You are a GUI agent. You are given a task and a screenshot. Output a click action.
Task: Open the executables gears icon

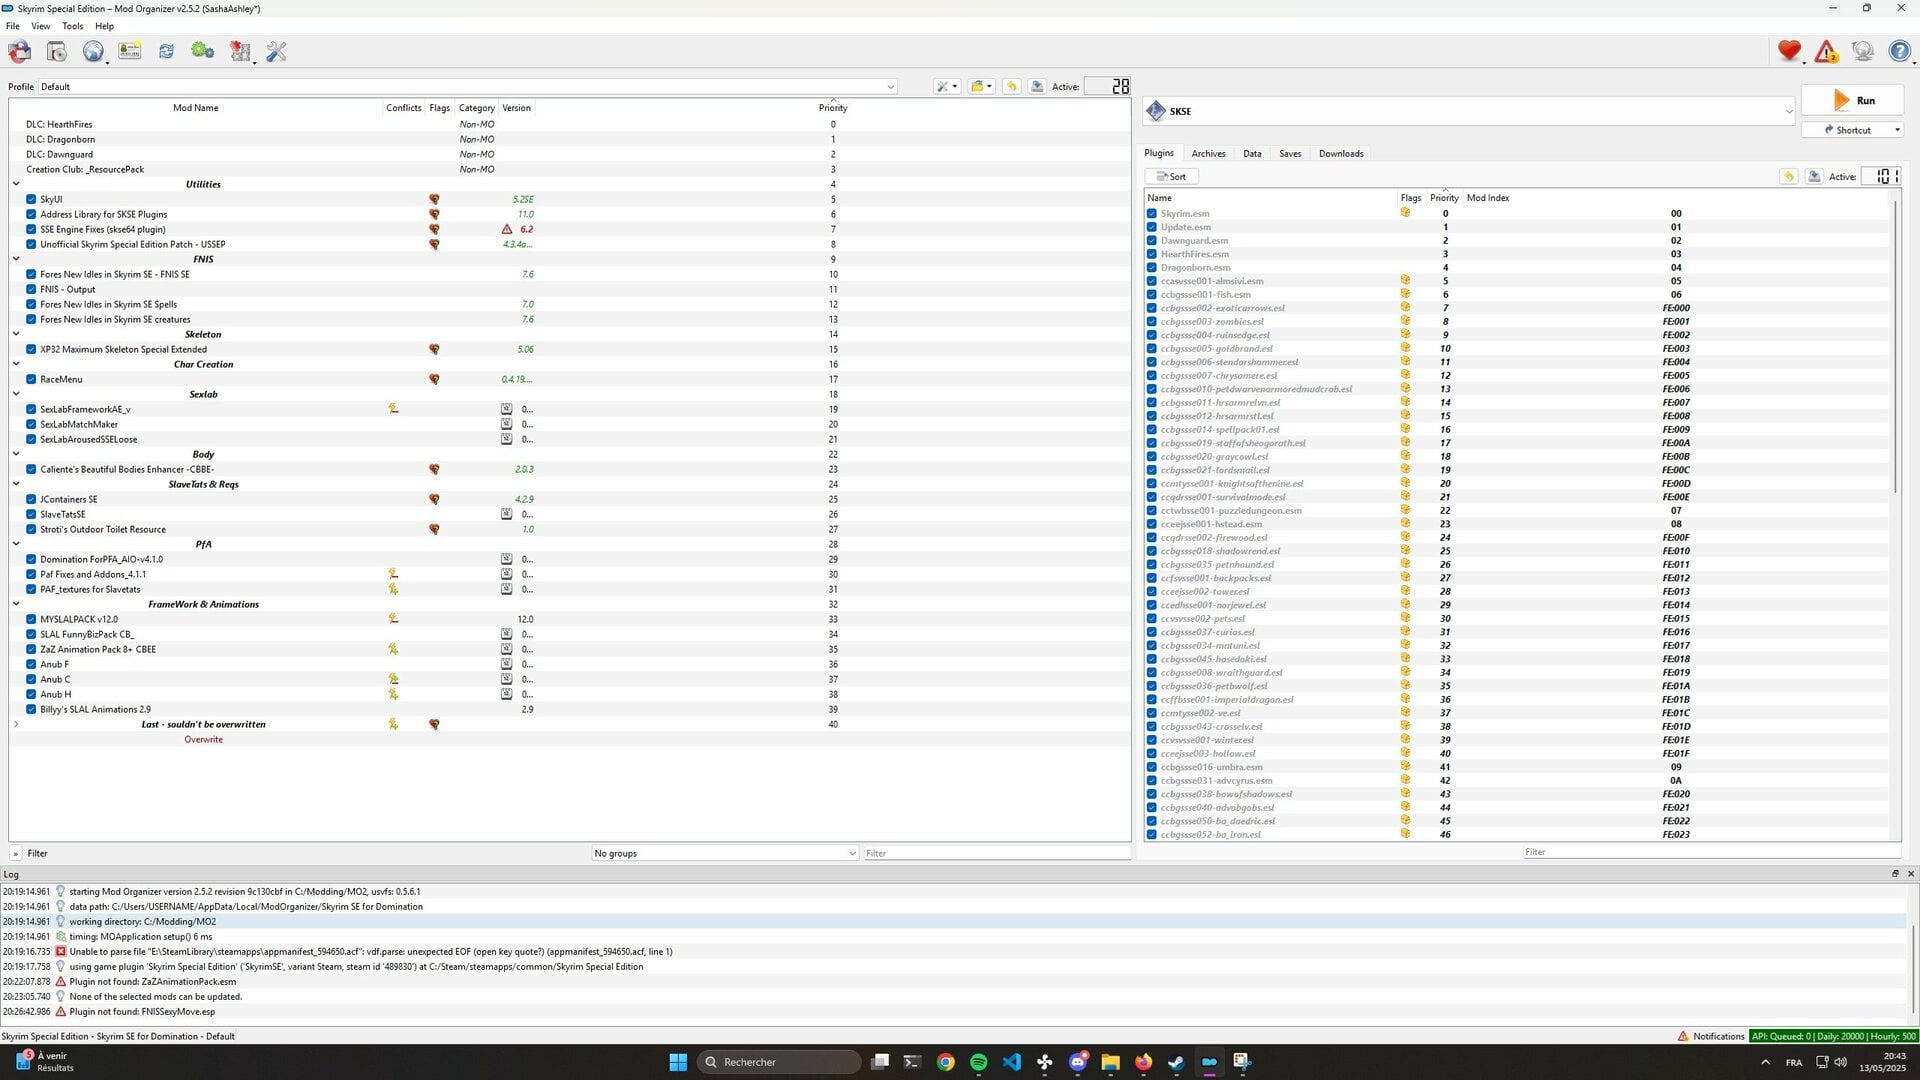coord(203,51)
